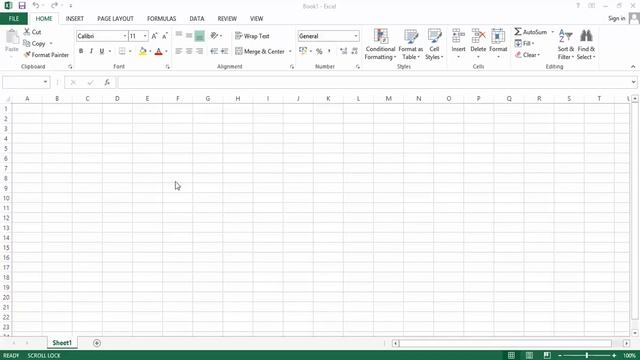Switch to the VIEW tab
The height and width of the screenshot is (360, 640).
point(257,18)
